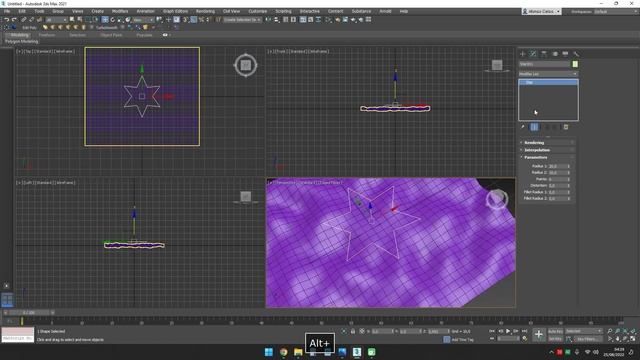Click the Key Filters button
This screenshot has height=360, width=640.
(x=587, y=339)
